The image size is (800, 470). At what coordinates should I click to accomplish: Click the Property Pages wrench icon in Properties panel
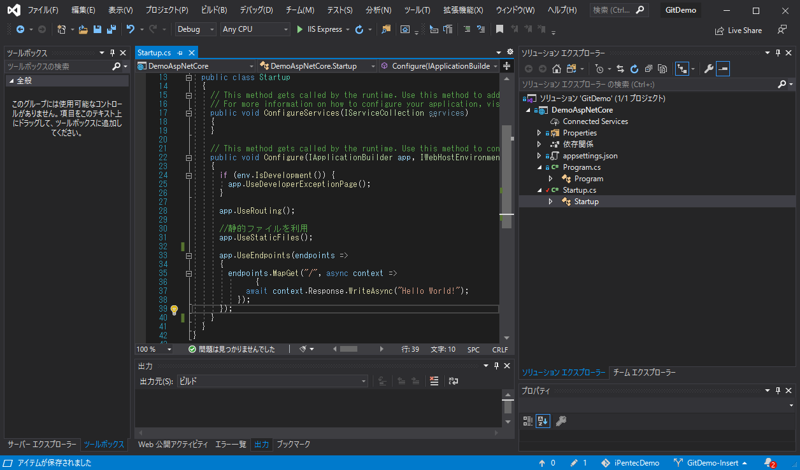[x=561, y=421]
